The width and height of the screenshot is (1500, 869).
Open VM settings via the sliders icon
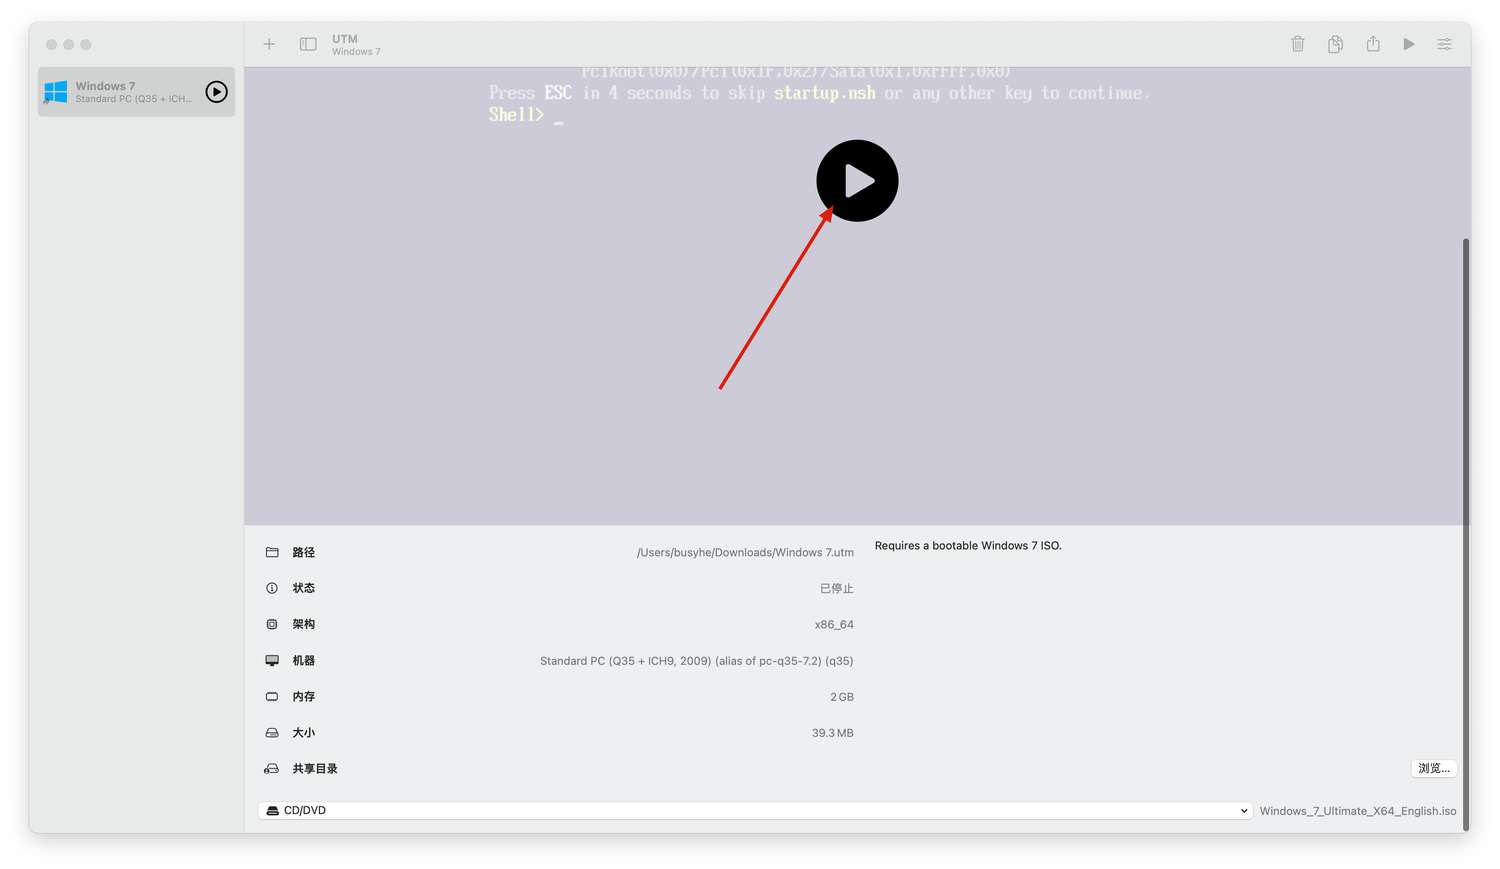click(x=1445, y=44)
